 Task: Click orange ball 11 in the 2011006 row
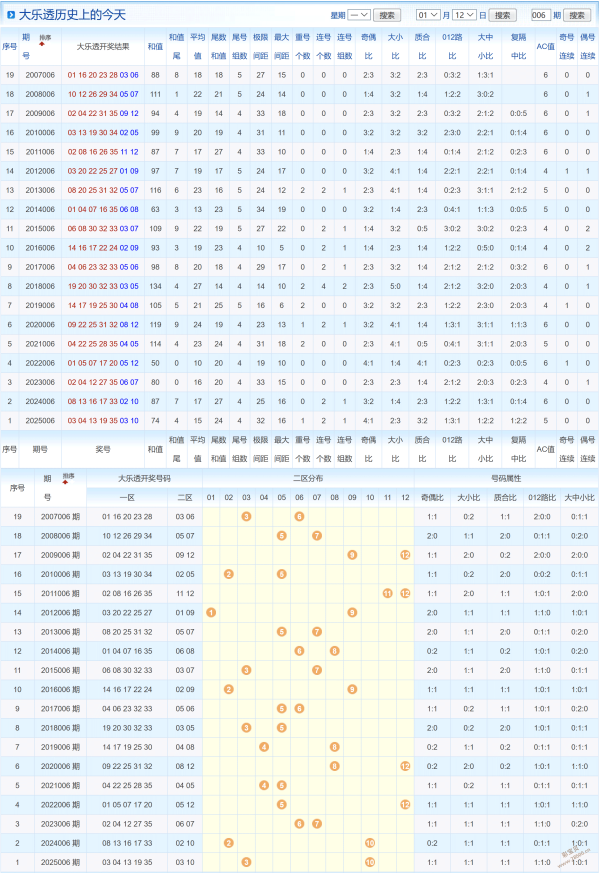(387, 593)
